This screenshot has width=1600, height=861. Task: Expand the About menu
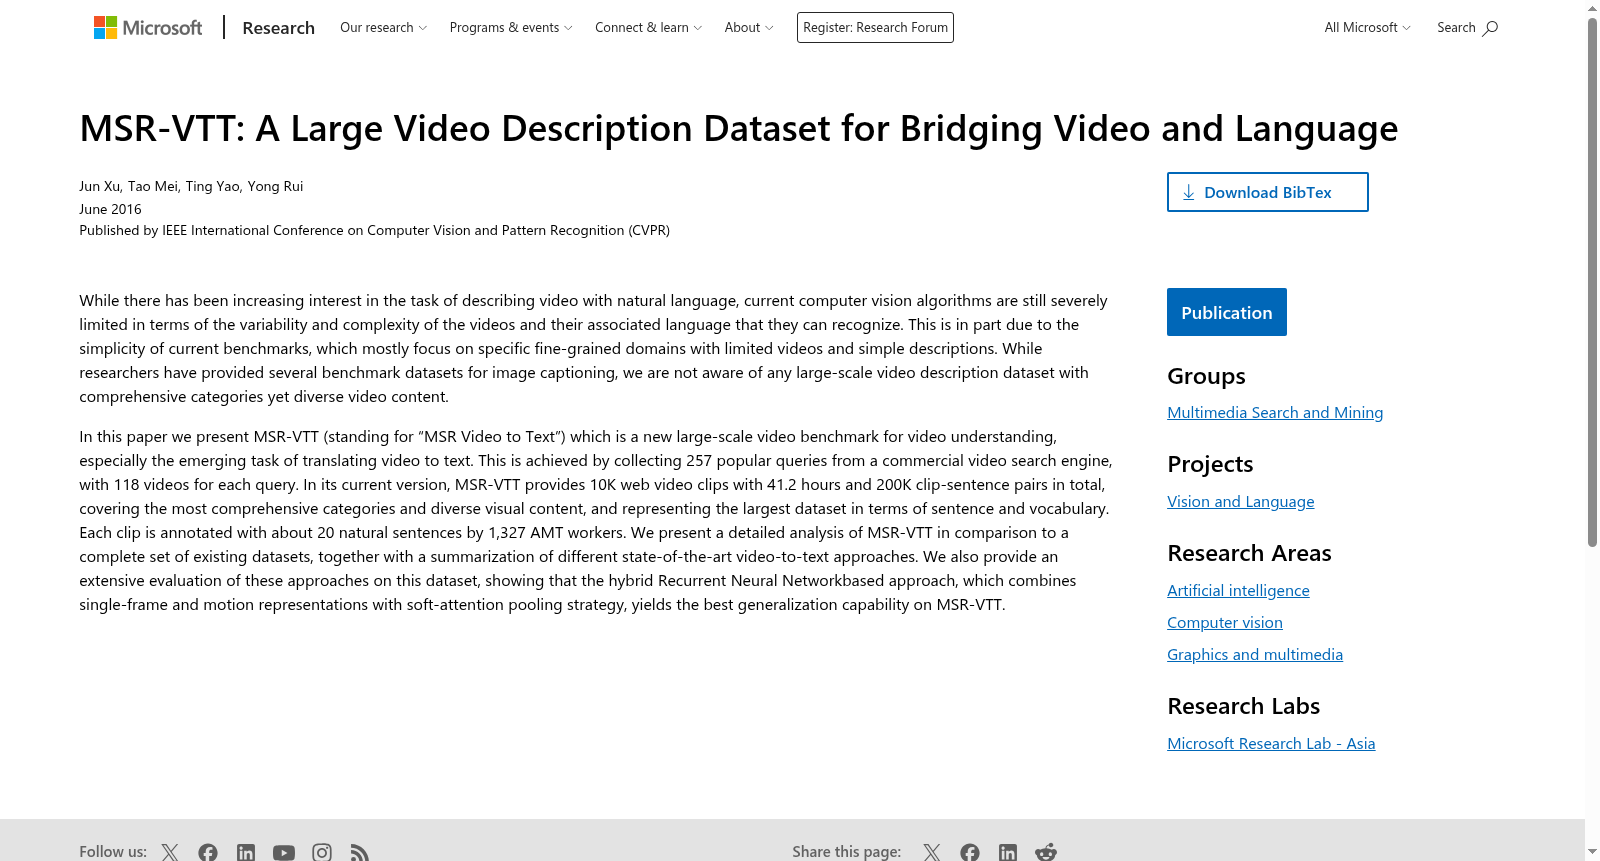click(x=749, y=28)
